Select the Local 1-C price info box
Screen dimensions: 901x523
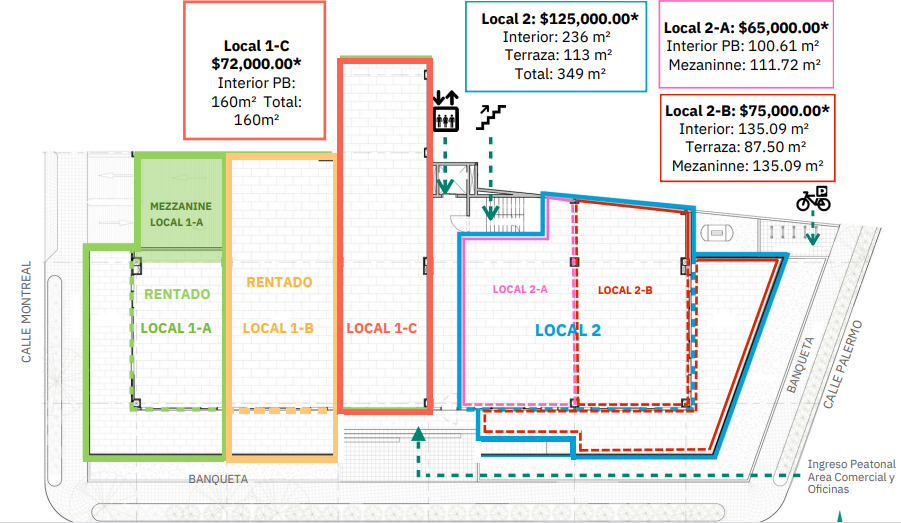click(x=255, y=70)
